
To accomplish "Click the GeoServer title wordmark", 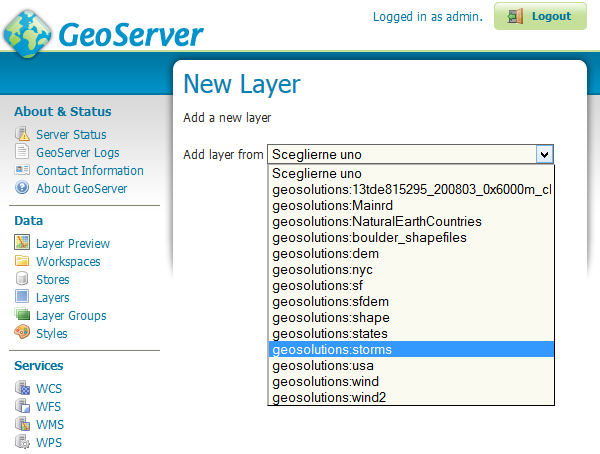I will (x=131, y=35).
